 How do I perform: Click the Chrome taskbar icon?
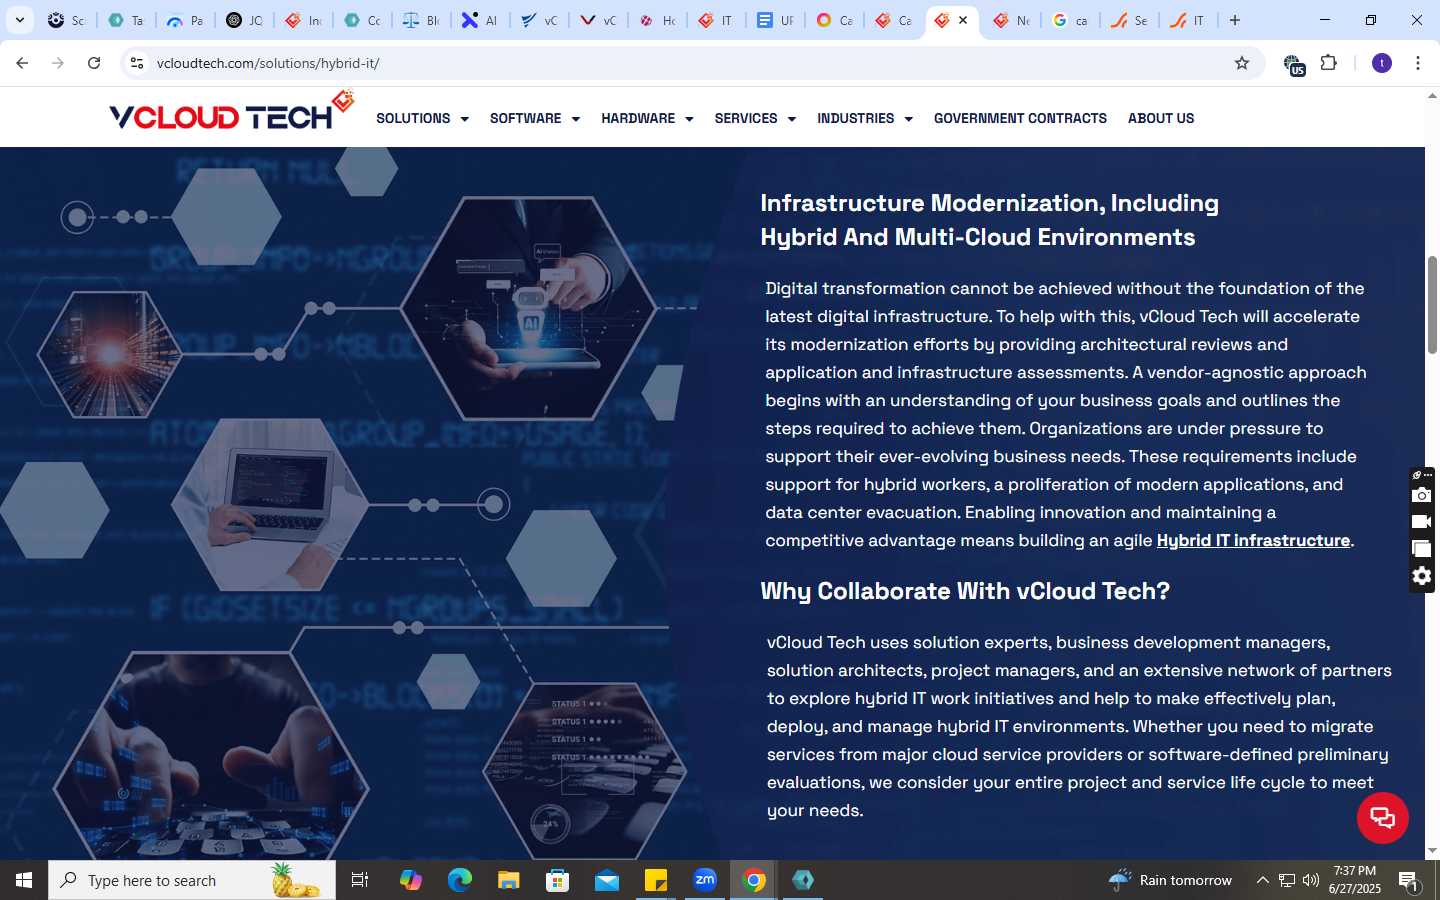(754, 880)
